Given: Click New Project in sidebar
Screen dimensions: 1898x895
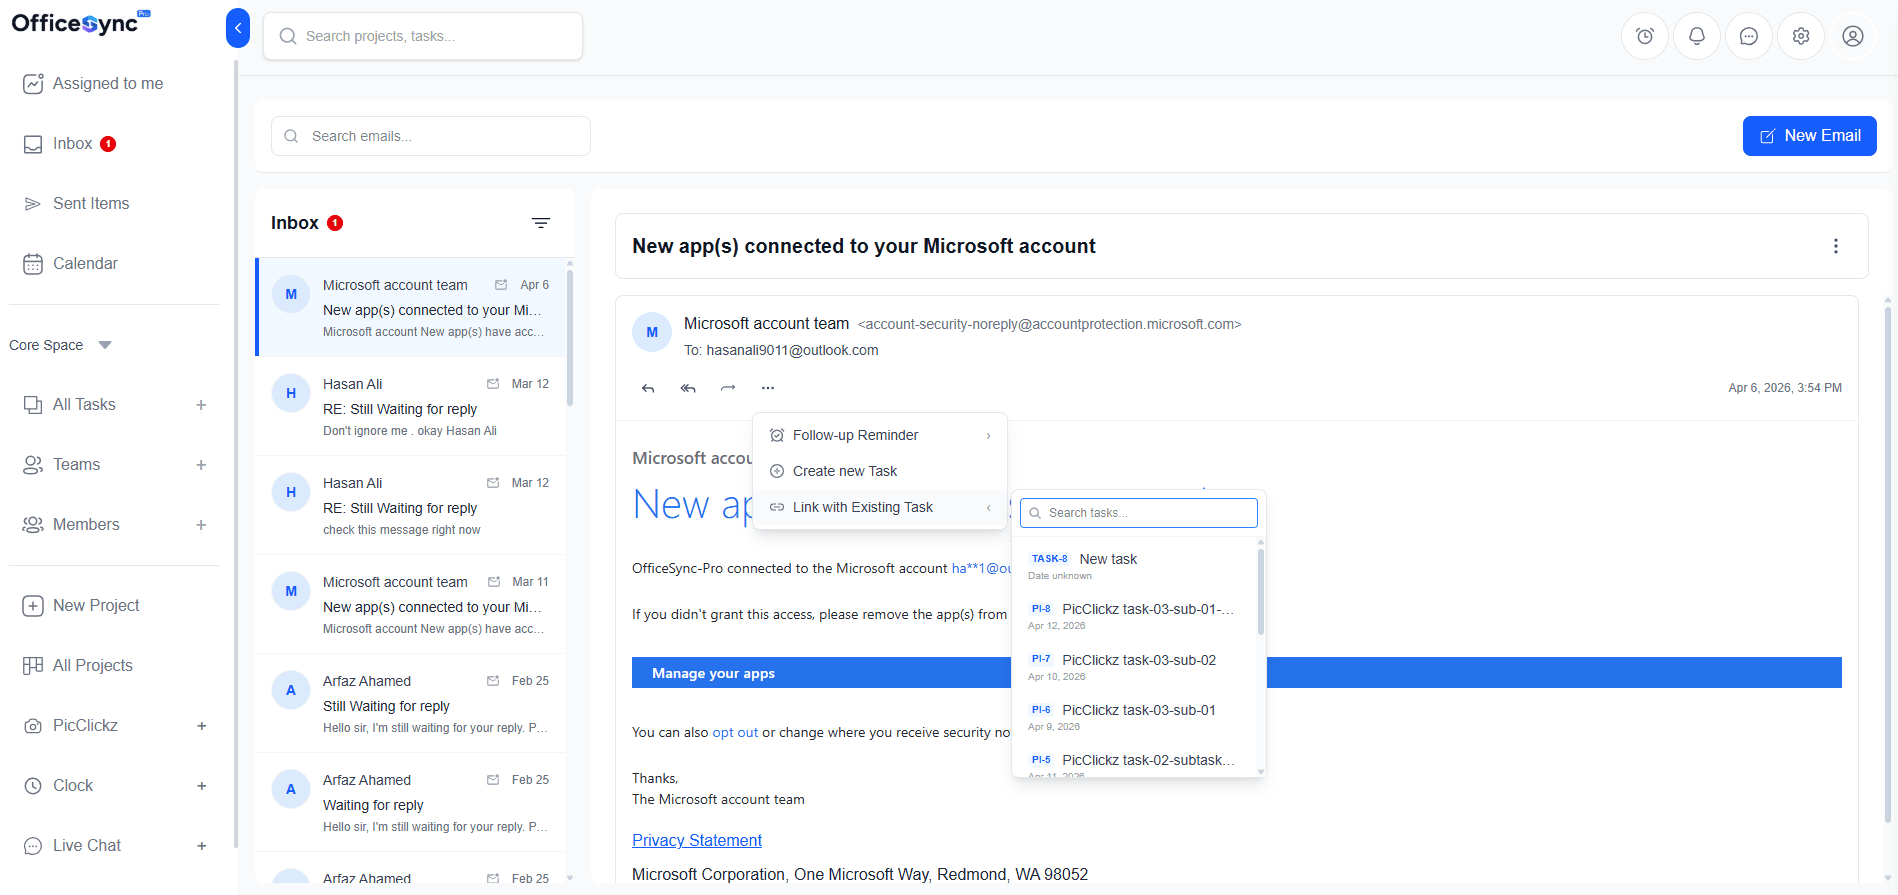Looking at the screenshot, I should pyautogui.click(x=81, y=606).
